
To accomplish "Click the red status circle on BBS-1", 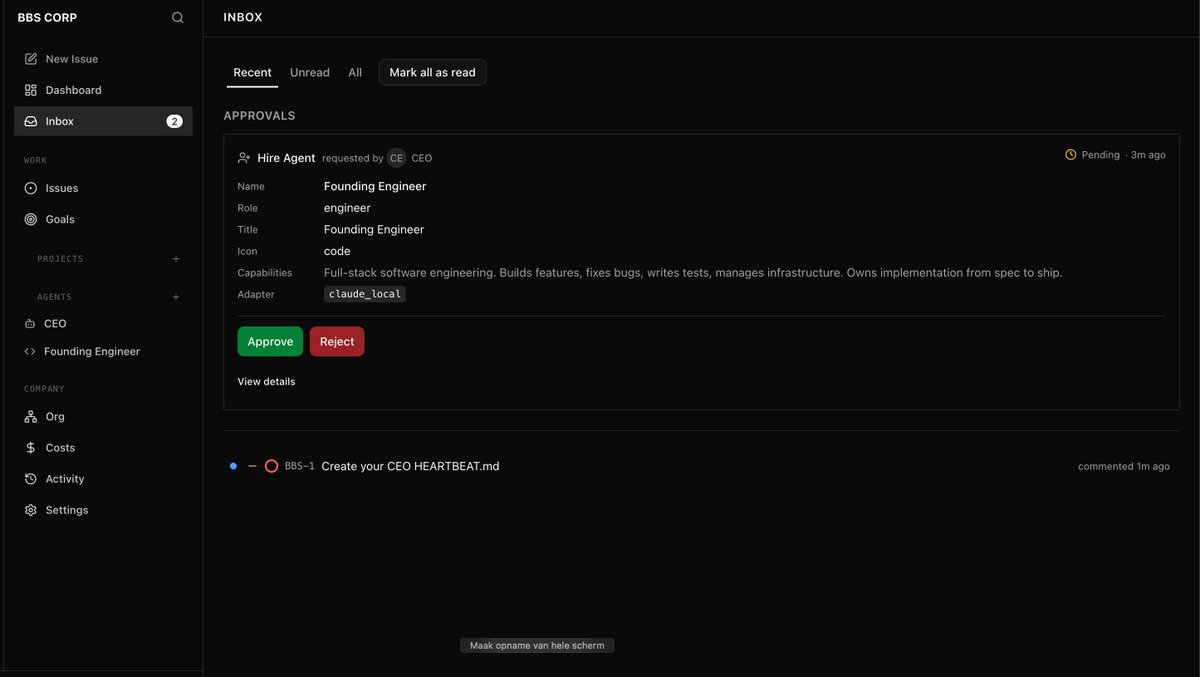I will (271, 466).
